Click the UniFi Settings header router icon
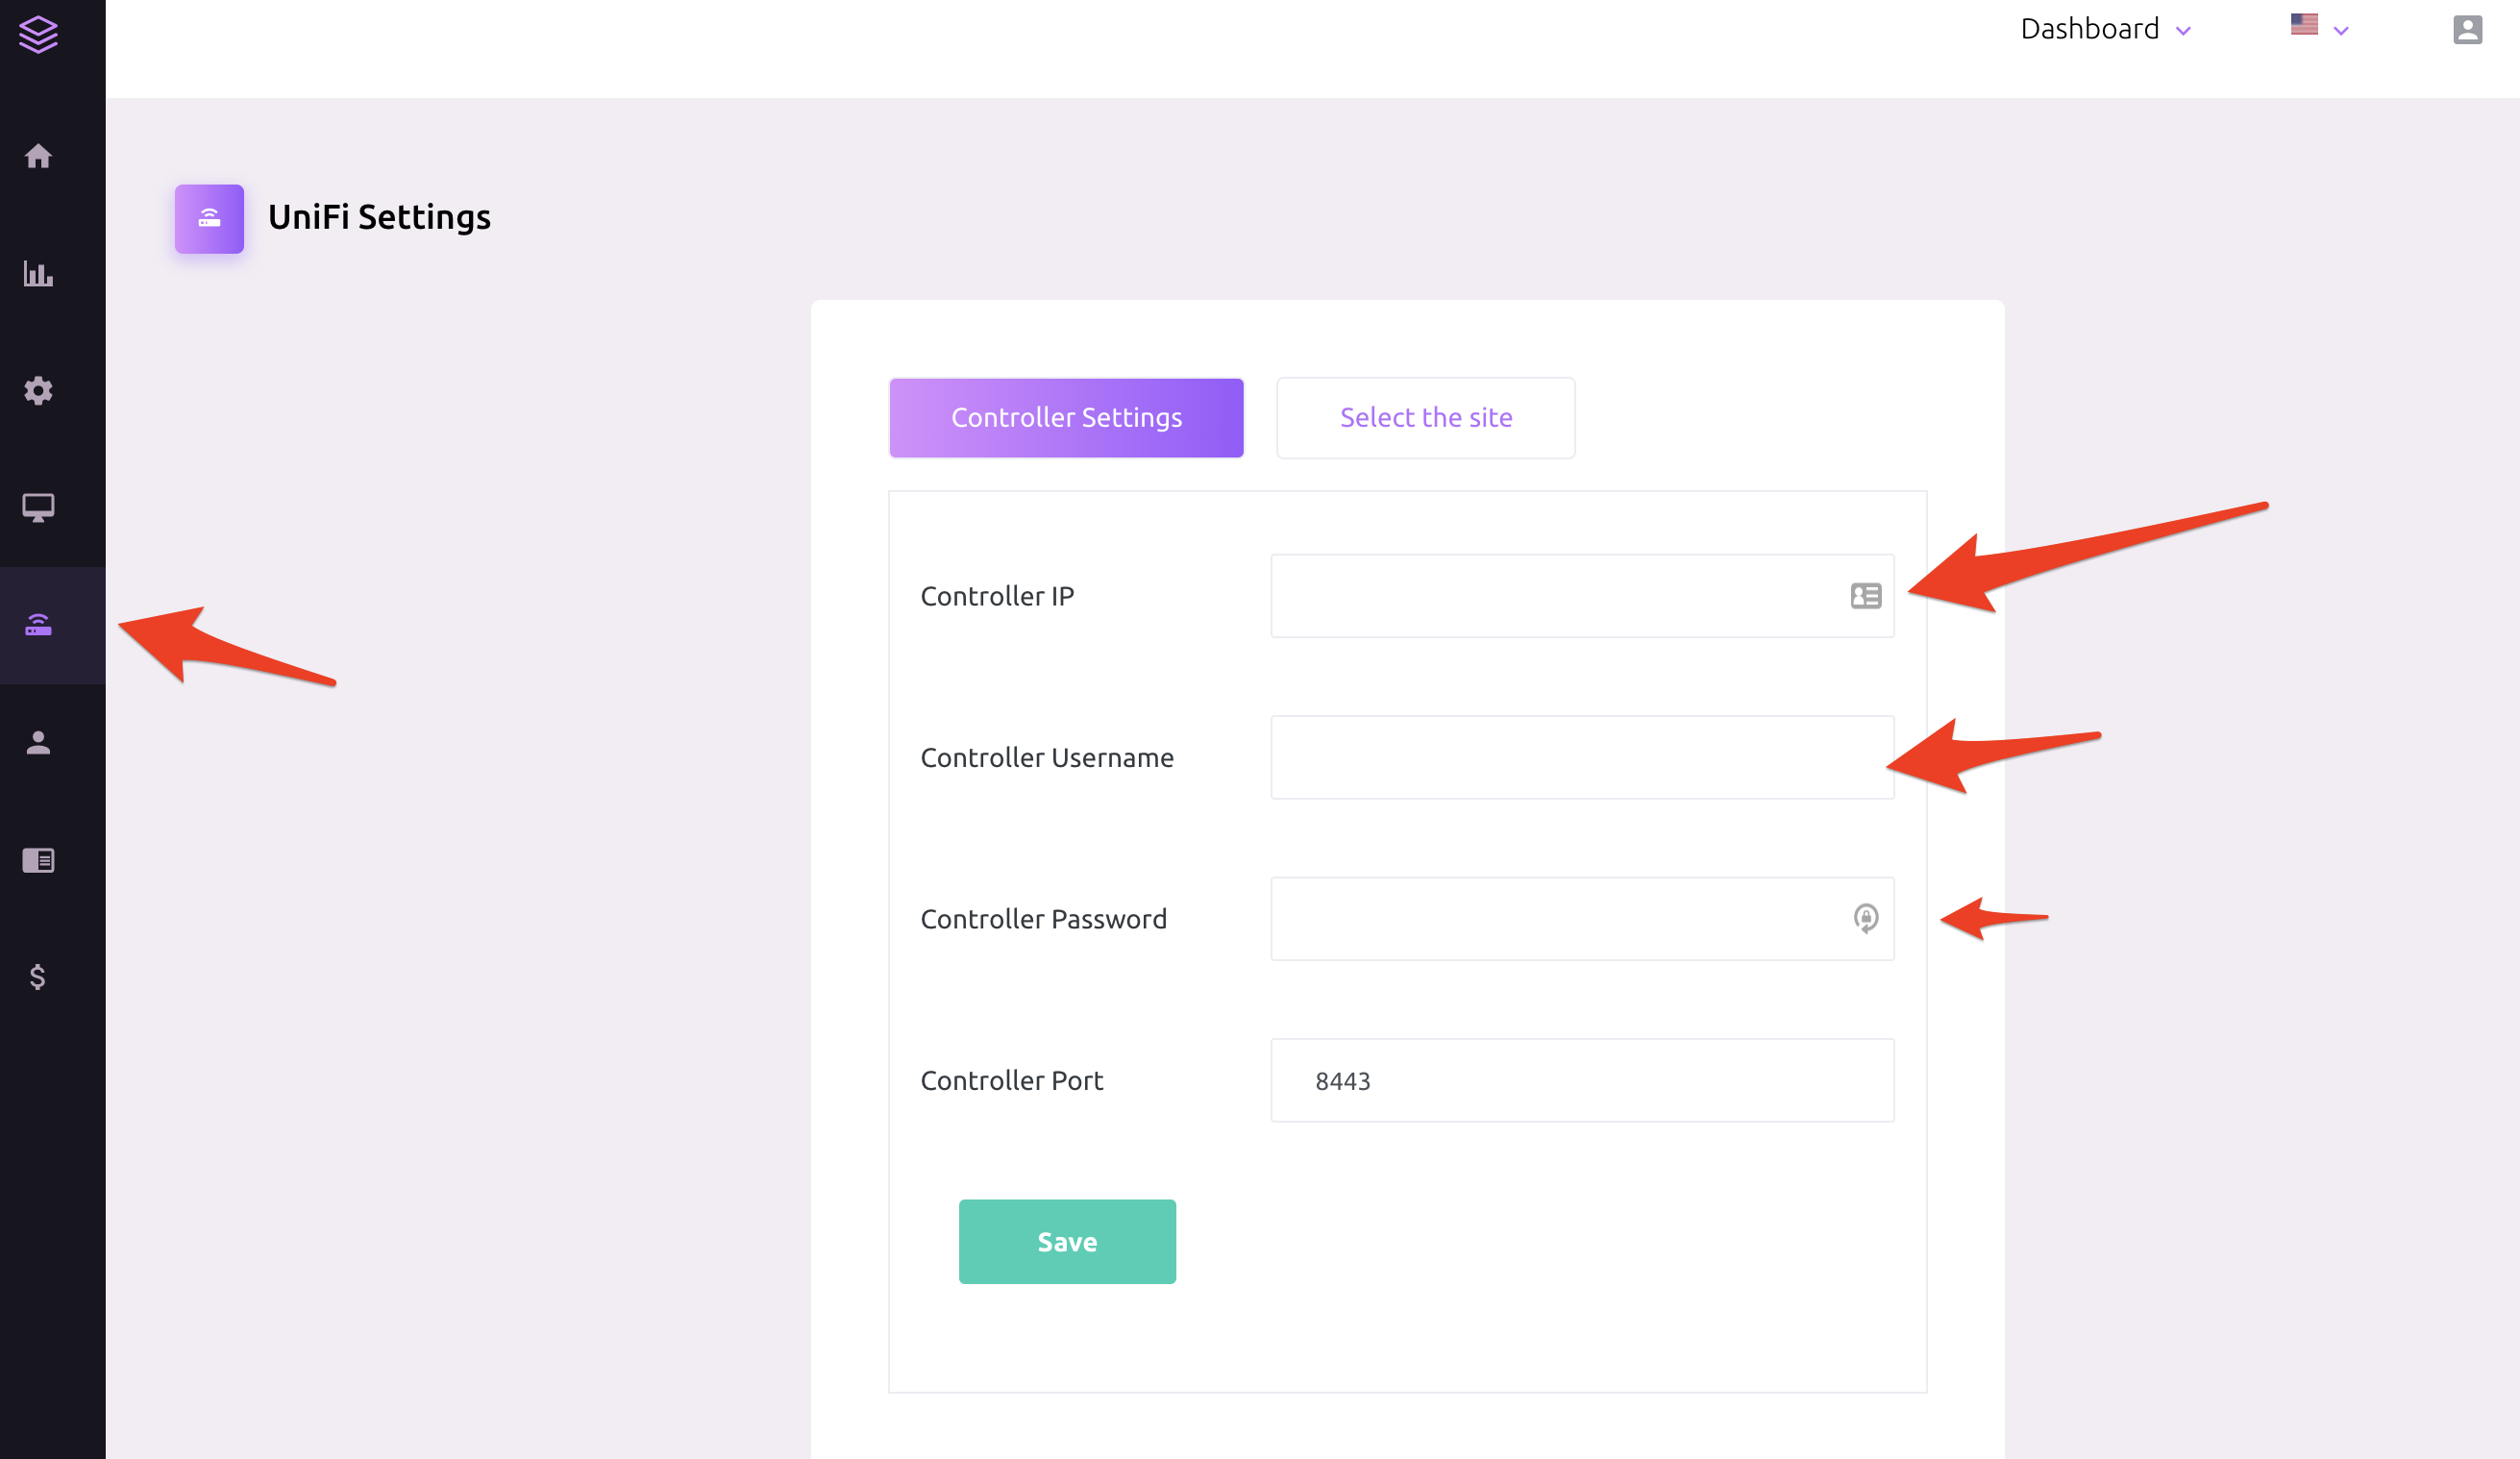The height and width of the screenshot is (1459, 2520). pyautogui.click(x=209, y=218)
